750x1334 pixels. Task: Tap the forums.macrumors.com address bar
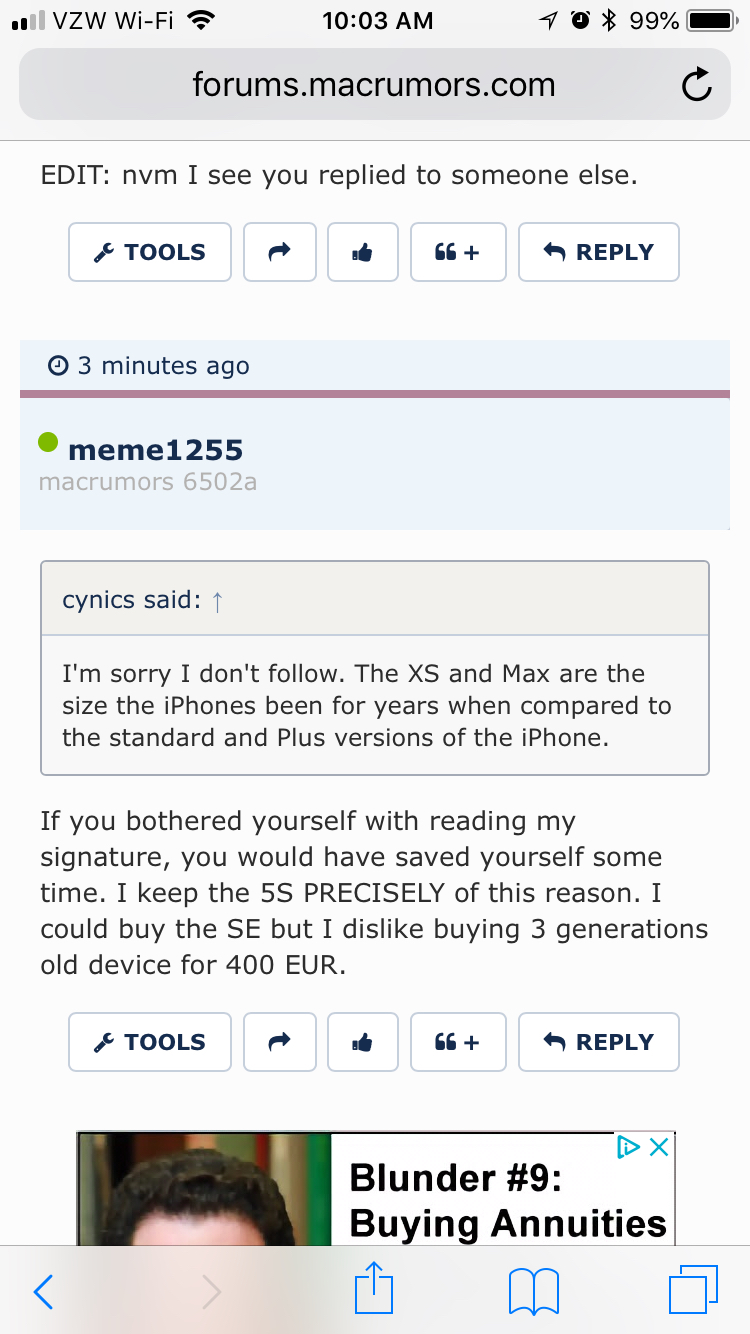click(x=375, y=86)
